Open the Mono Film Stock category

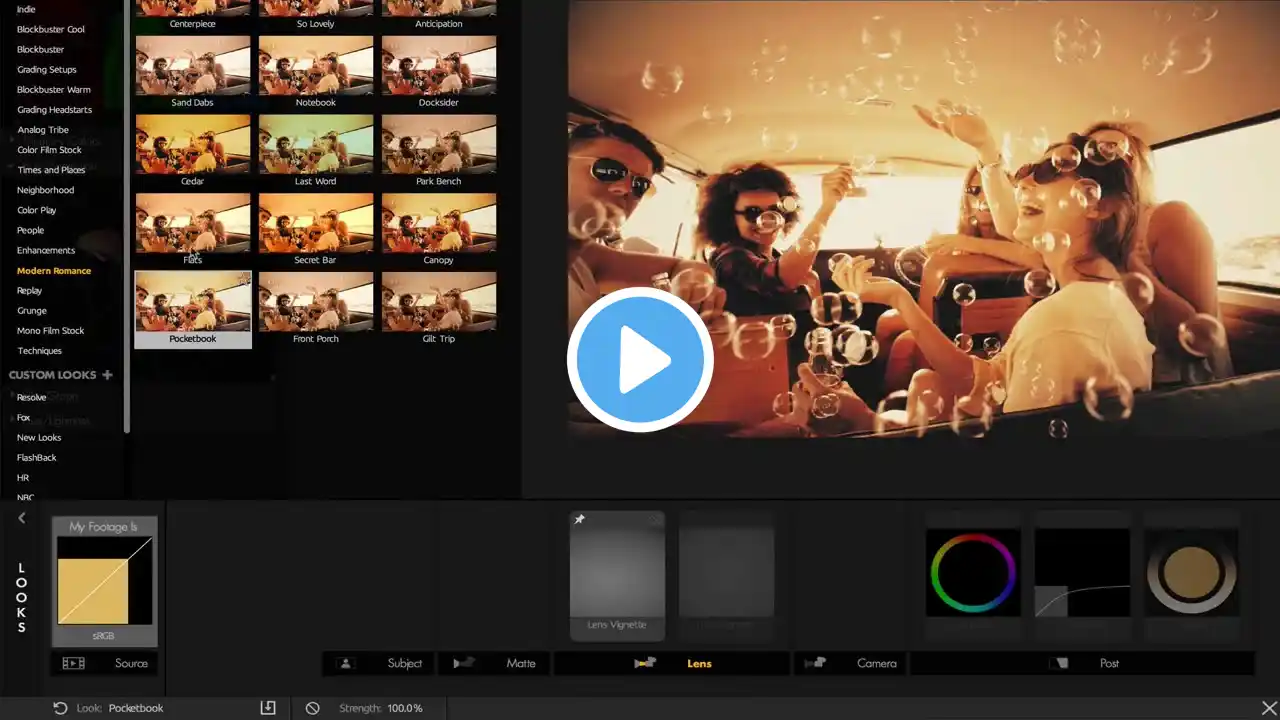(50, 331)
